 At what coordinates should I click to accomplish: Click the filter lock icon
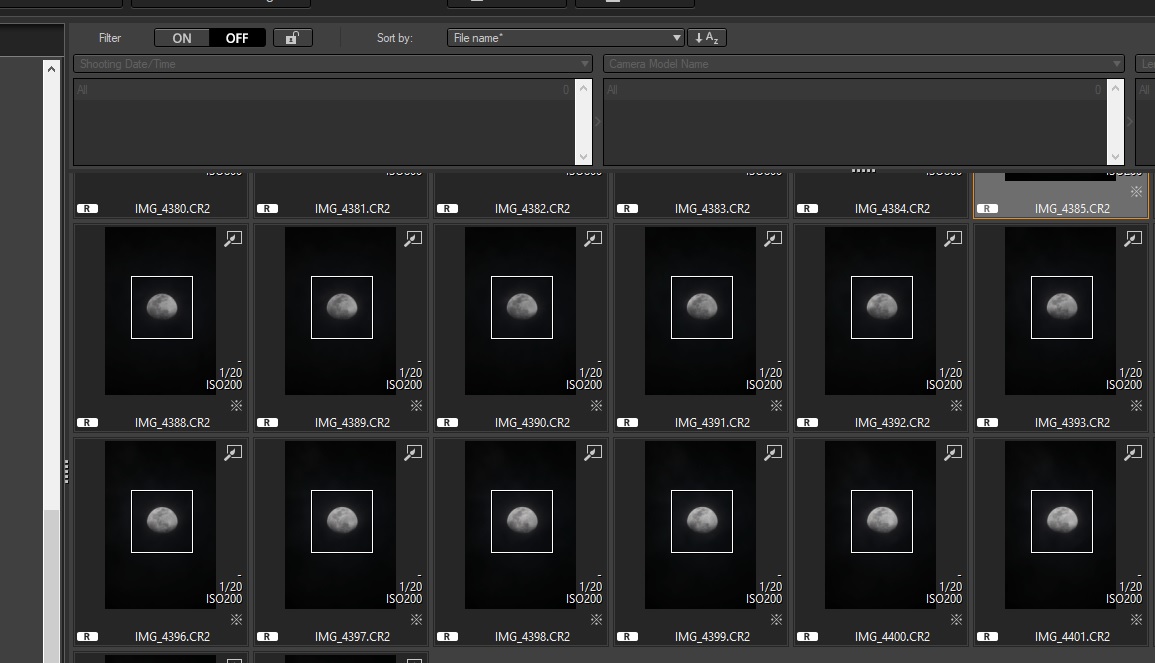[x=292, y=38]
